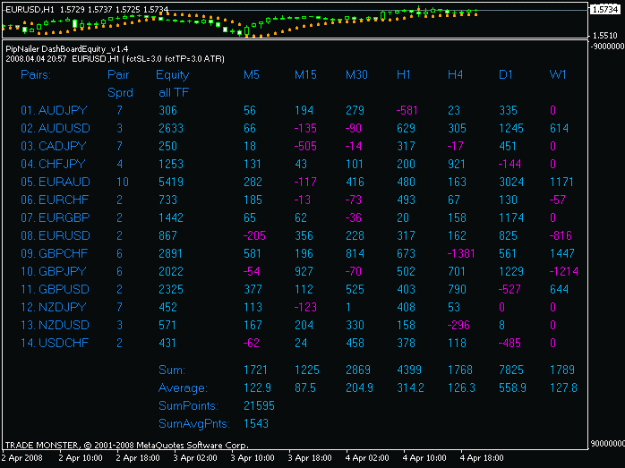625x468 pixels.
Task: Click the '4 Apr 18:00' time axis label
Action: 482,458
